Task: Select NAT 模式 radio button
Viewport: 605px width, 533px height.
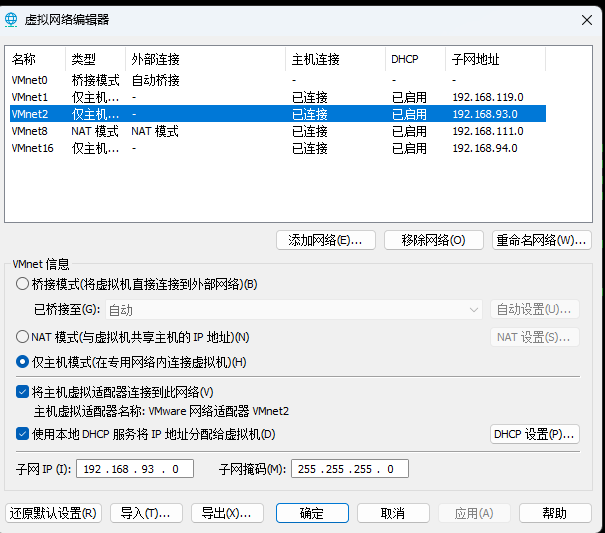Action: coord(23,337)
